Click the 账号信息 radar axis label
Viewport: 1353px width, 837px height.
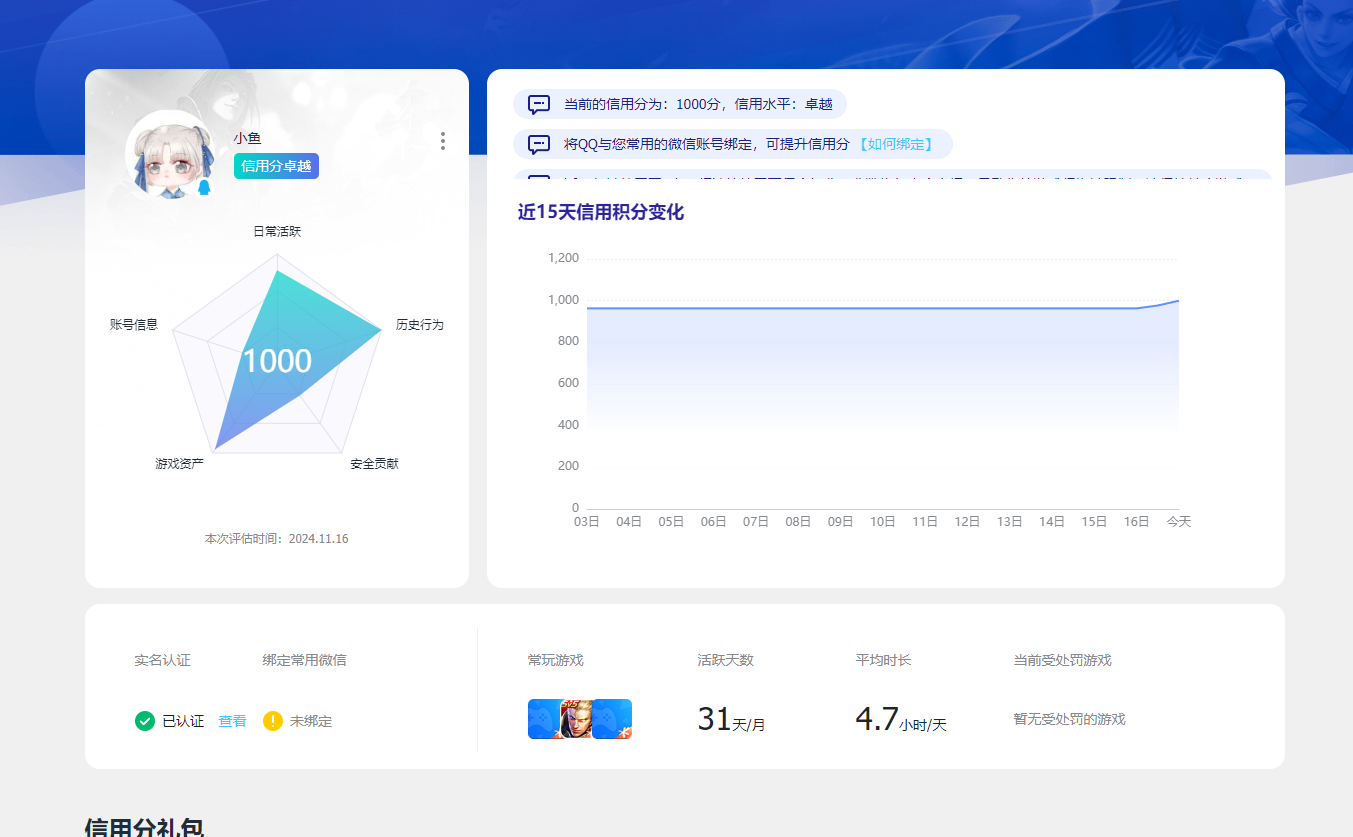coord(134,325)
